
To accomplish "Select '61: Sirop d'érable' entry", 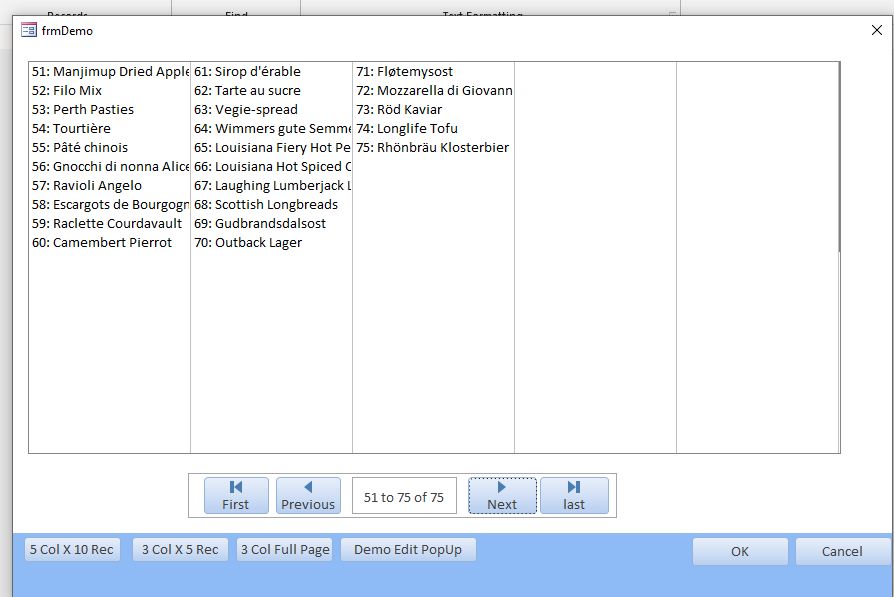I will tap(271, 71).
